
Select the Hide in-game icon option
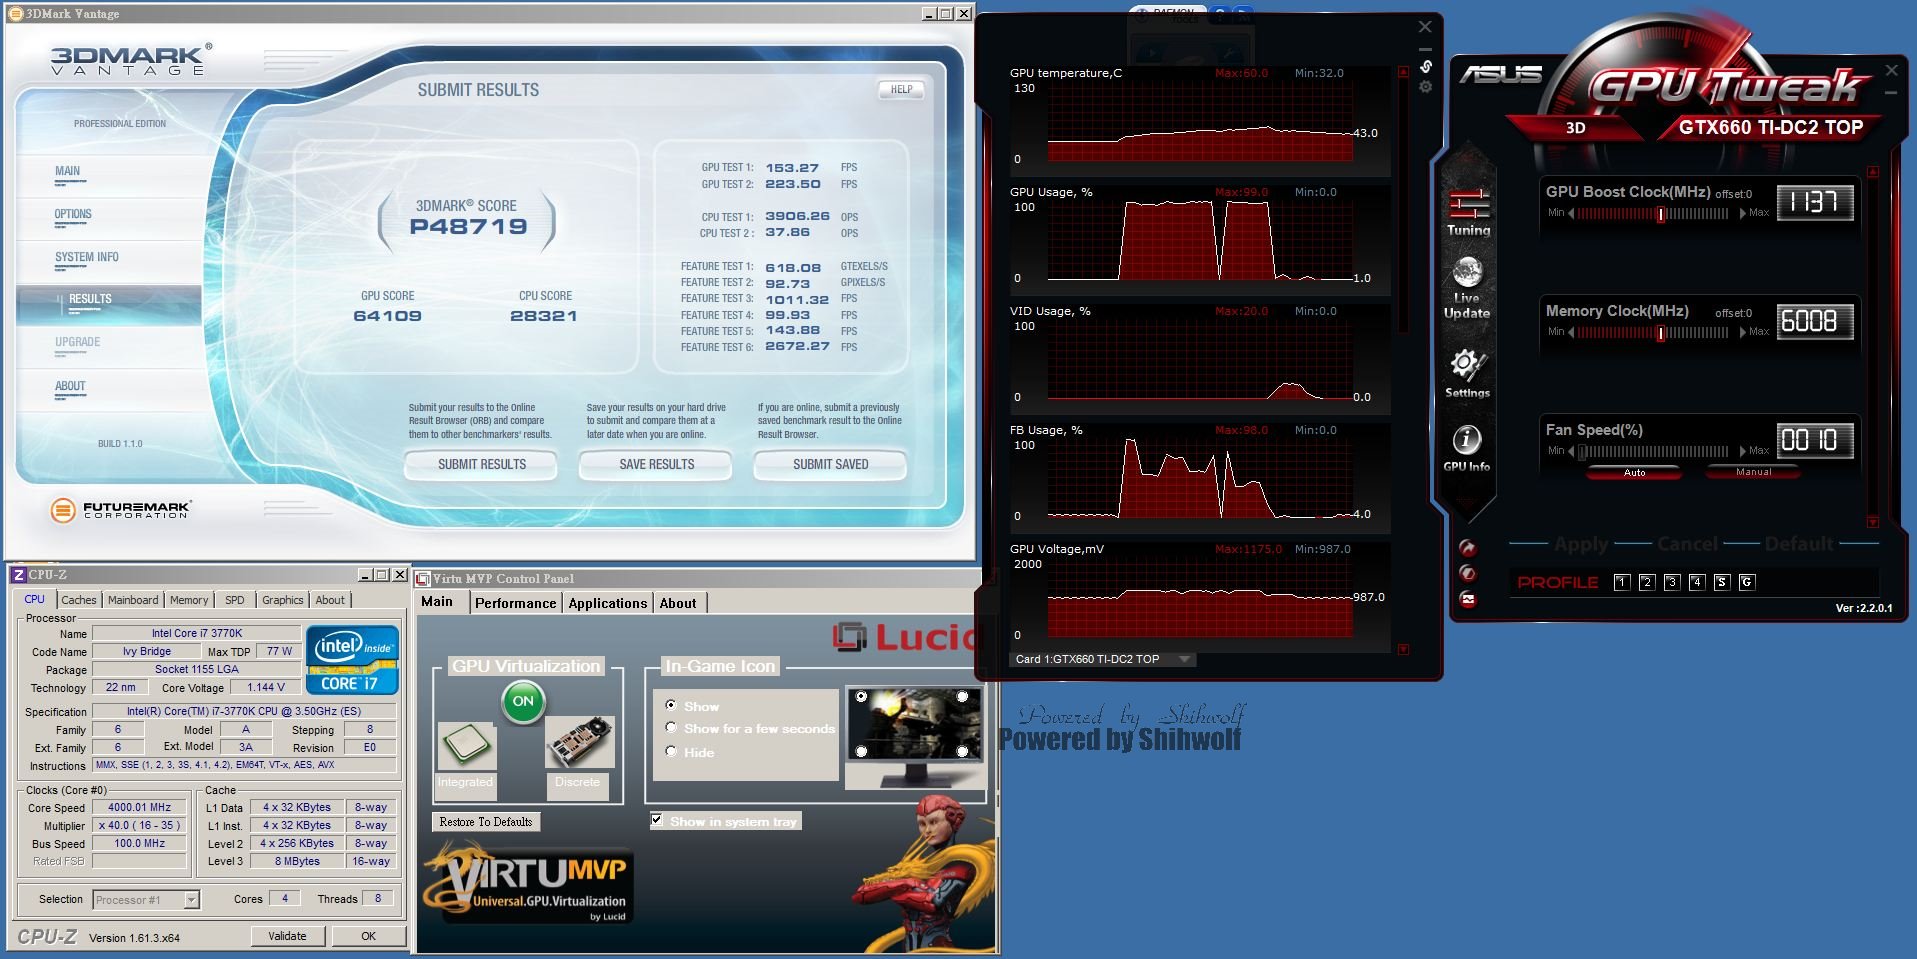pyautogui.click(x=671, y=751)
